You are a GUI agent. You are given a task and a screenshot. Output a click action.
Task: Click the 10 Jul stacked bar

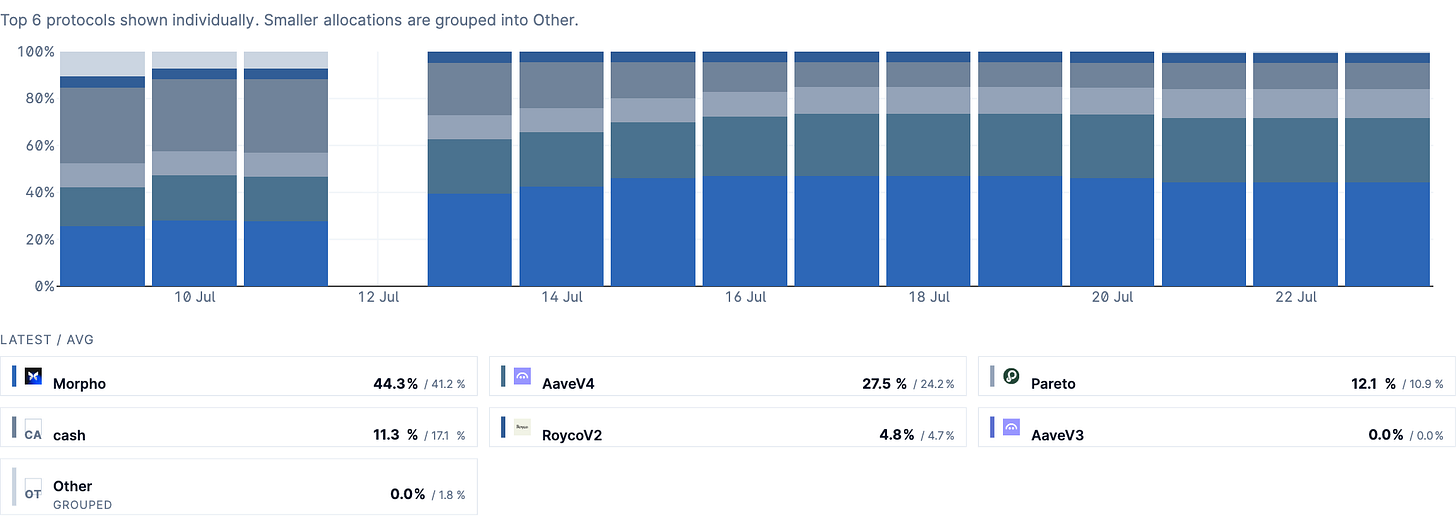click(x=194, y=169)
